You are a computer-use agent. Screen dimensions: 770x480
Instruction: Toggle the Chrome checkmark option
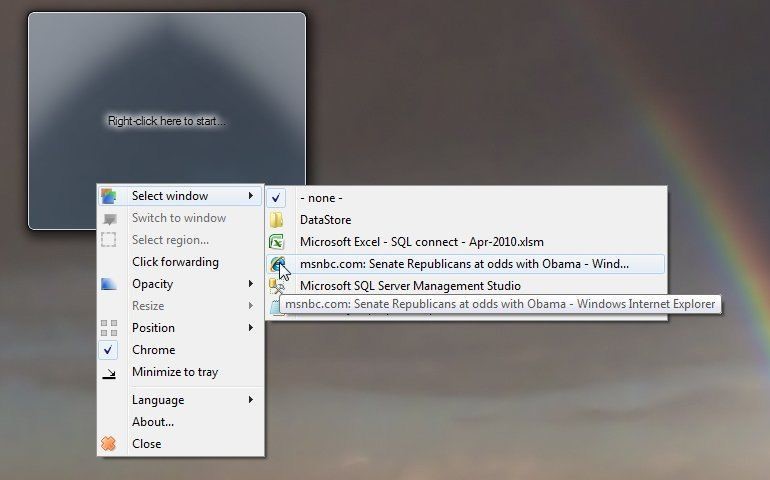(x=153, y=350)
